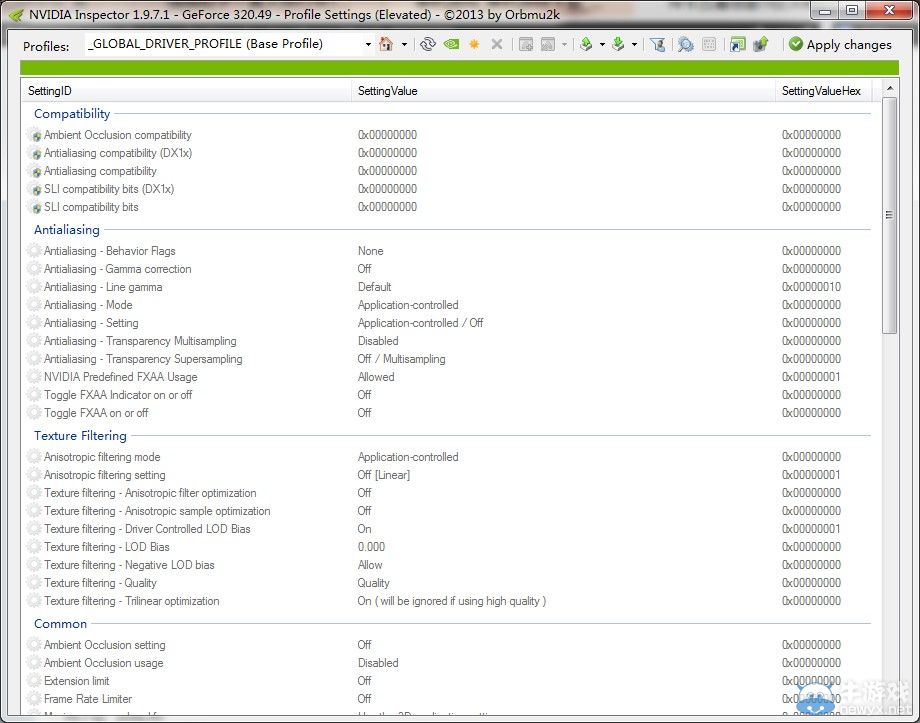Click the toolbar icon left of Apply changes
The image size is (920, 723).
point(761,44)
